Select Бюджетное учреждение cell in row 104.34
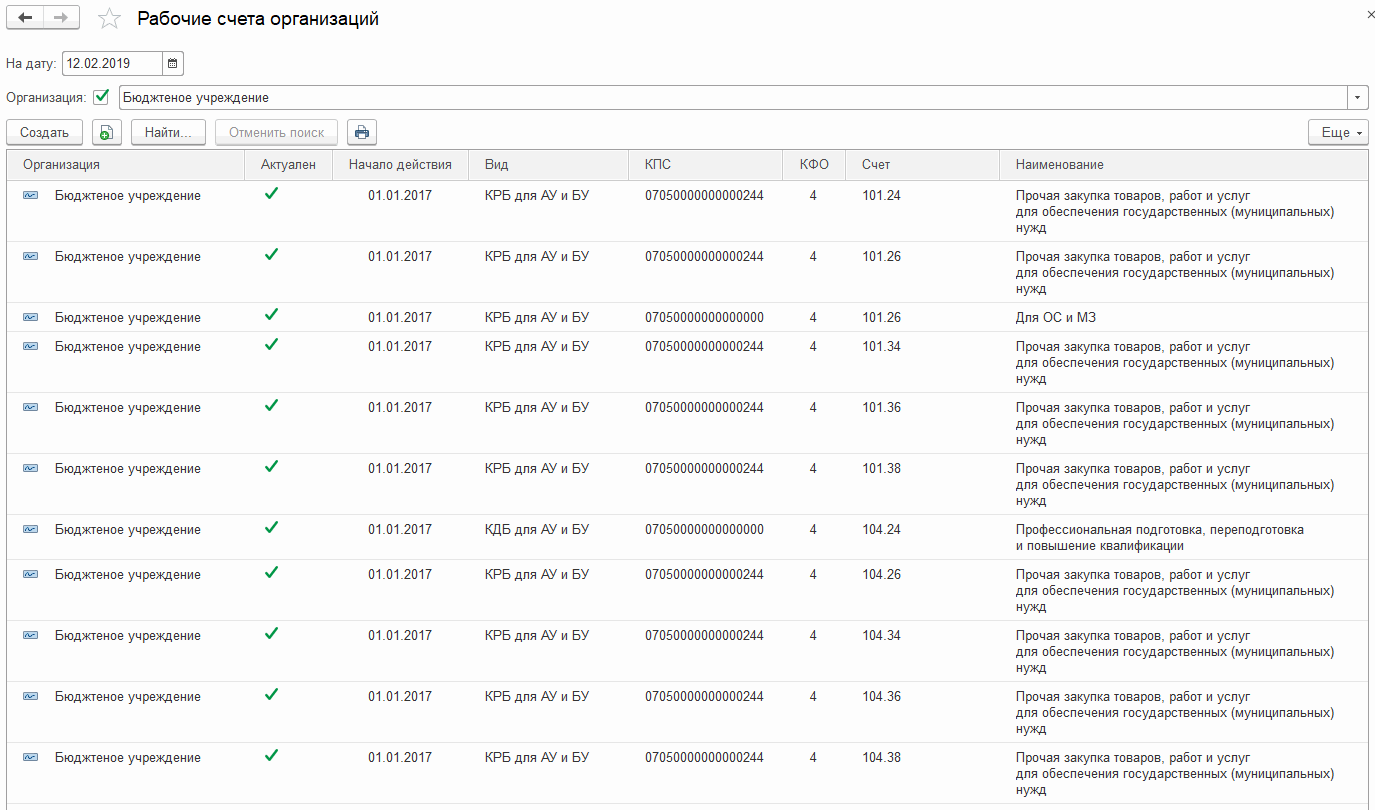 [x=128, y=636]
